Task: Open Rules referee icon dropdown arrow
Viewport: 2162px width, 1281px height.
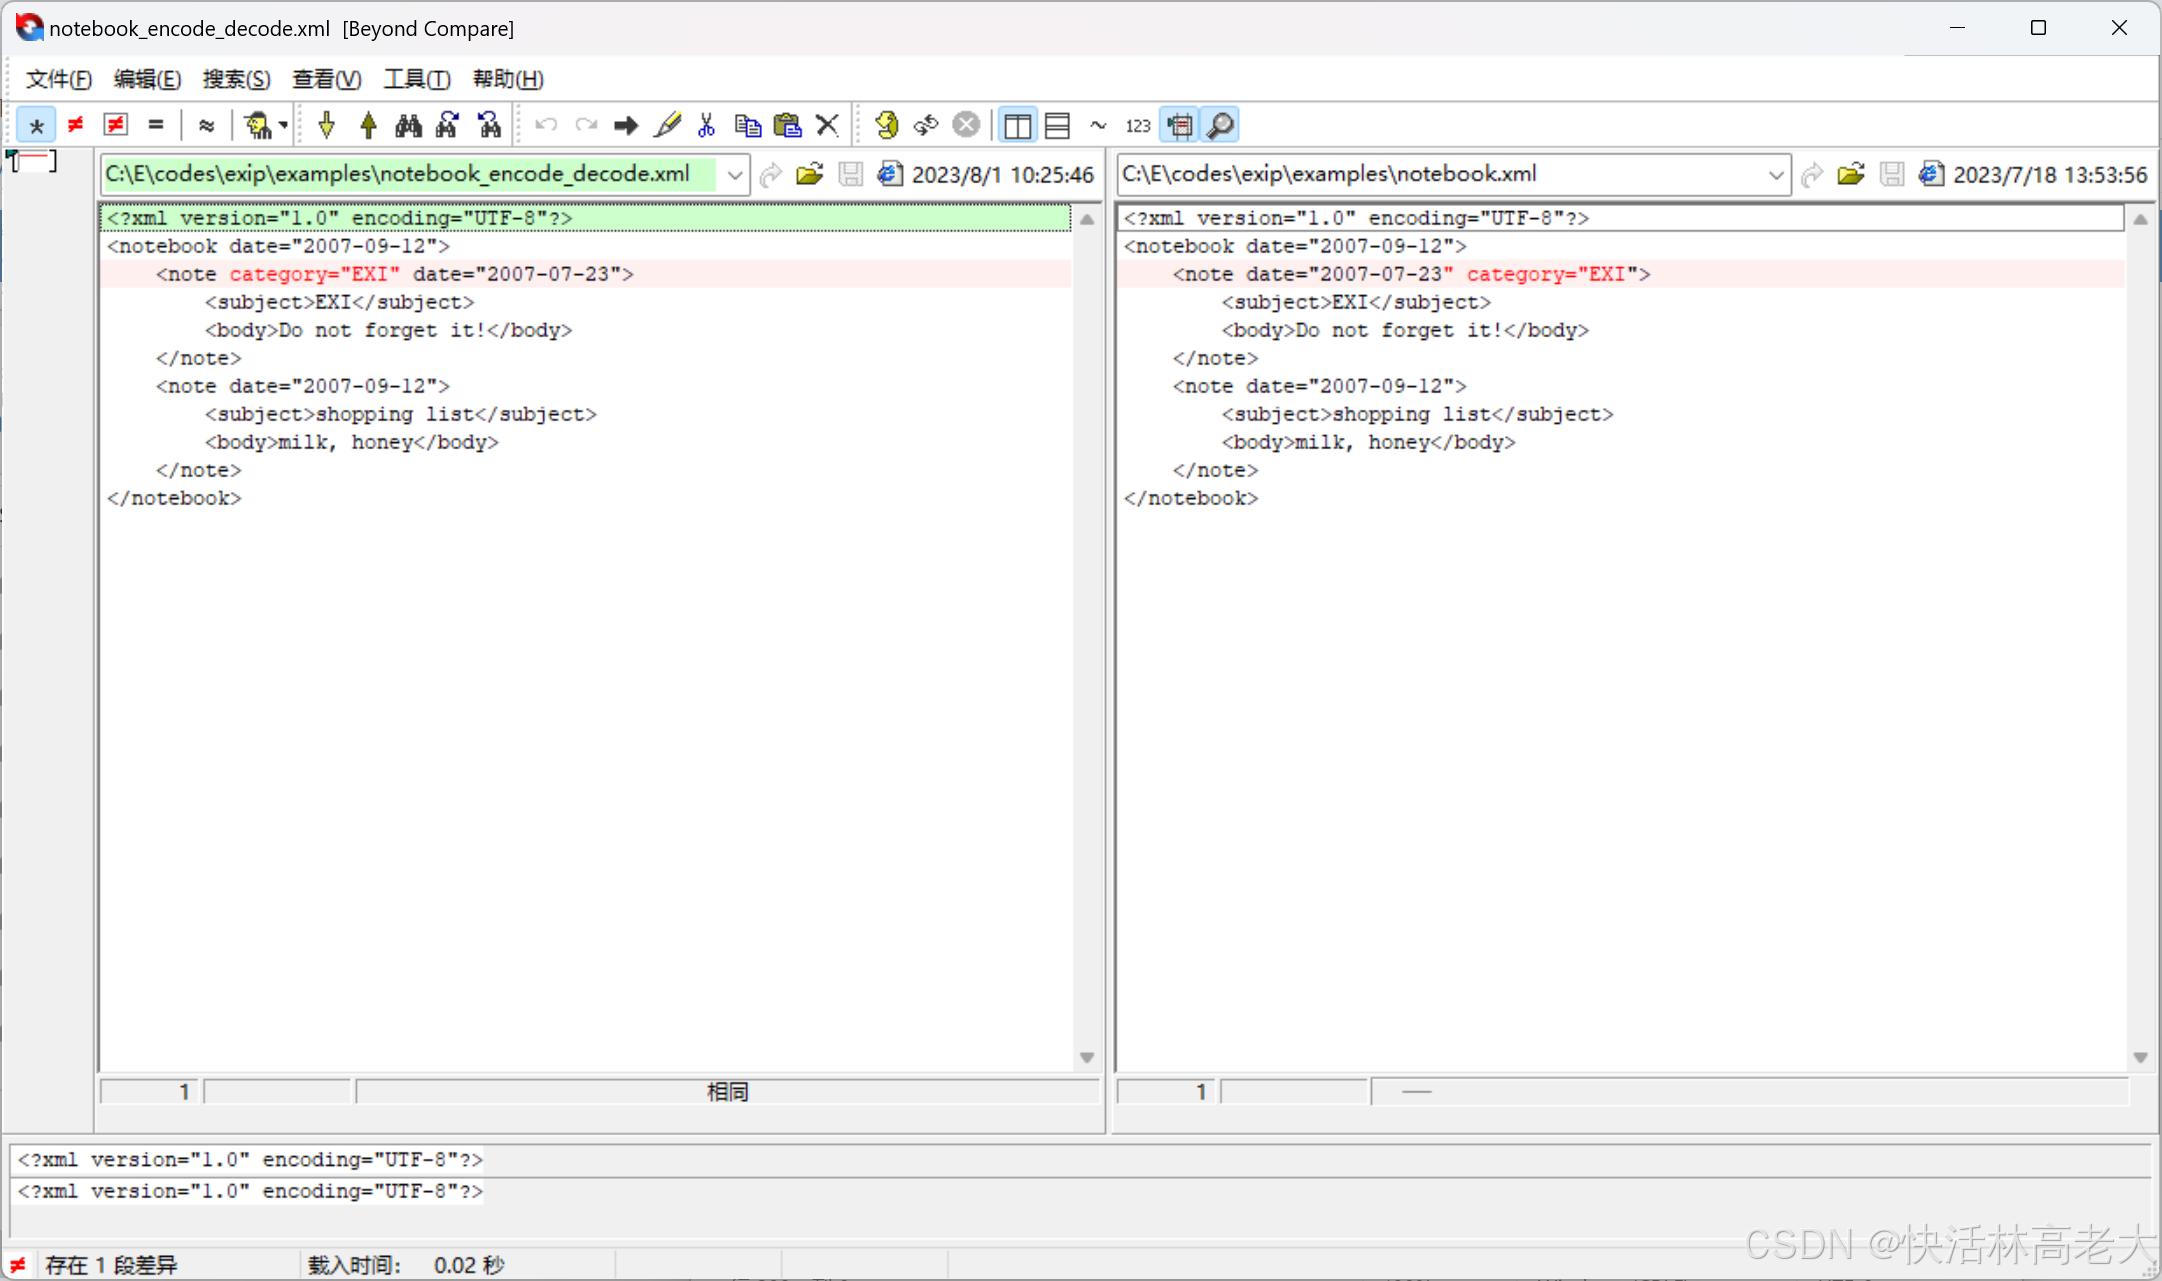Action: click(284, 126)
